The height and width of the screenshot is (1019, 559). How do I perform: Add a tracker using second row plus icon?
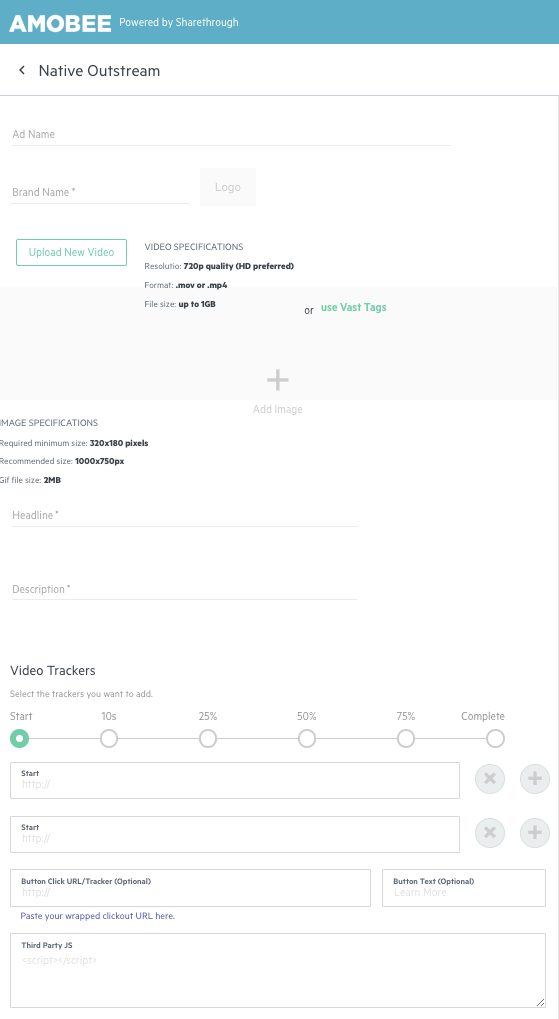point(535,832)
